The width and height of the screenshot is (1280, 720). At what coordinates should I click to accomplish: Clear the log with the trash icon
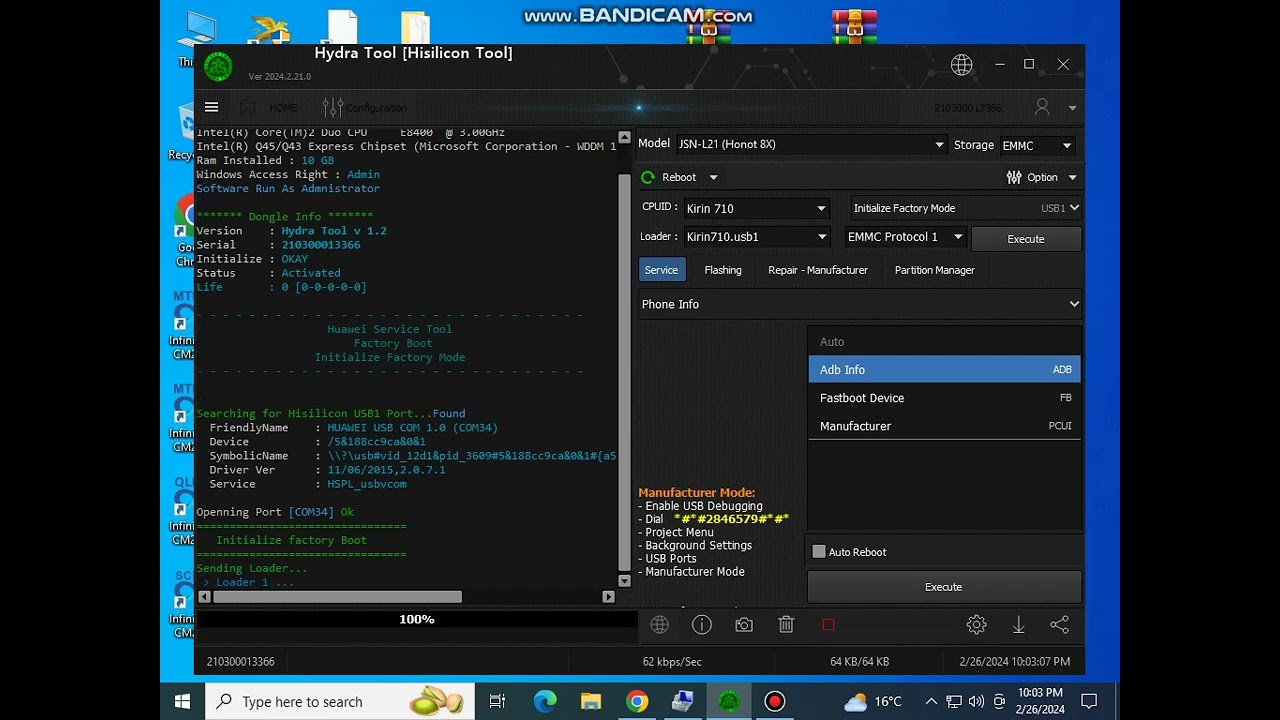click(x=786, y=625)
